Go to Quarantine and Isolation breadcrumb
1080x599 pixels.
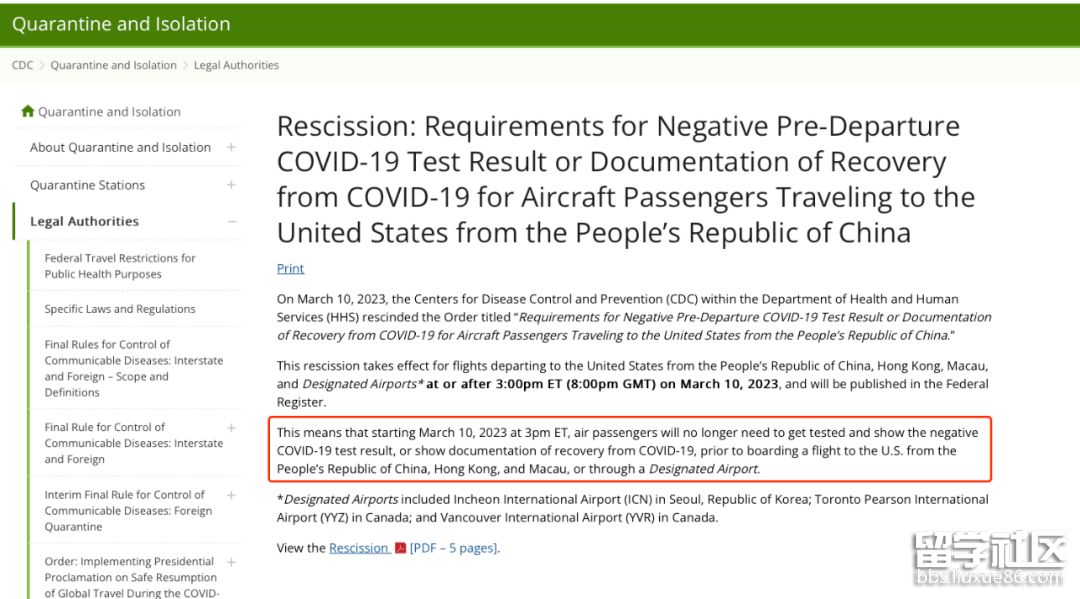[x=113, y=65]
